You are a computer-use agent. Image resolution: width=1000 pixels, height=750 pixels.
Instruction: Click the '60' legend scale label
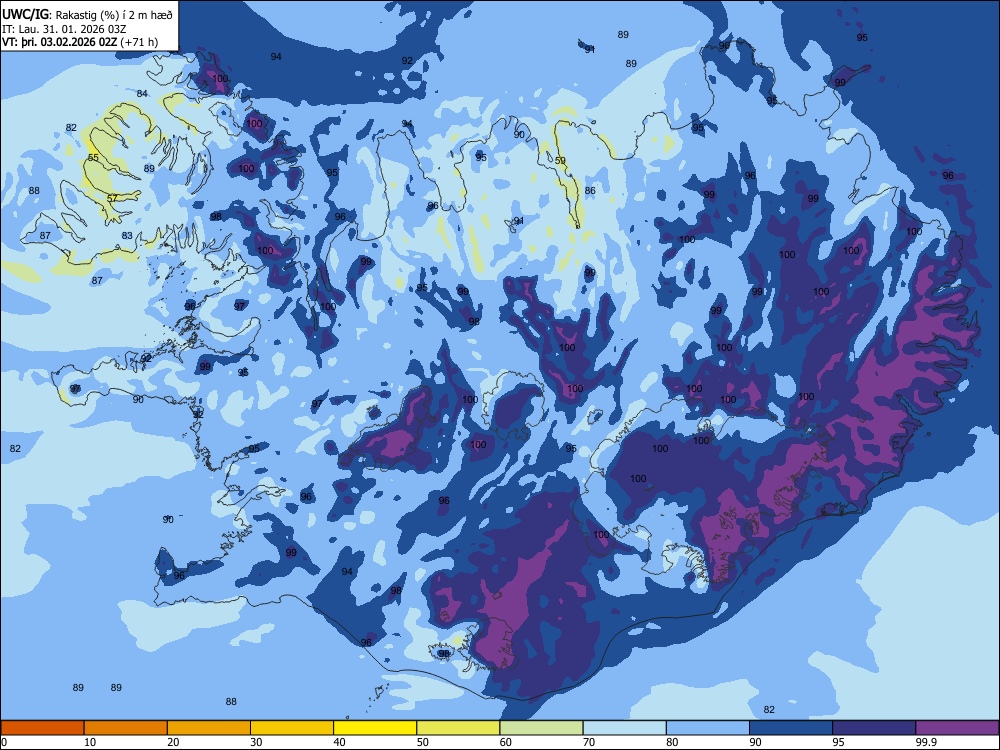pos(506,742)
